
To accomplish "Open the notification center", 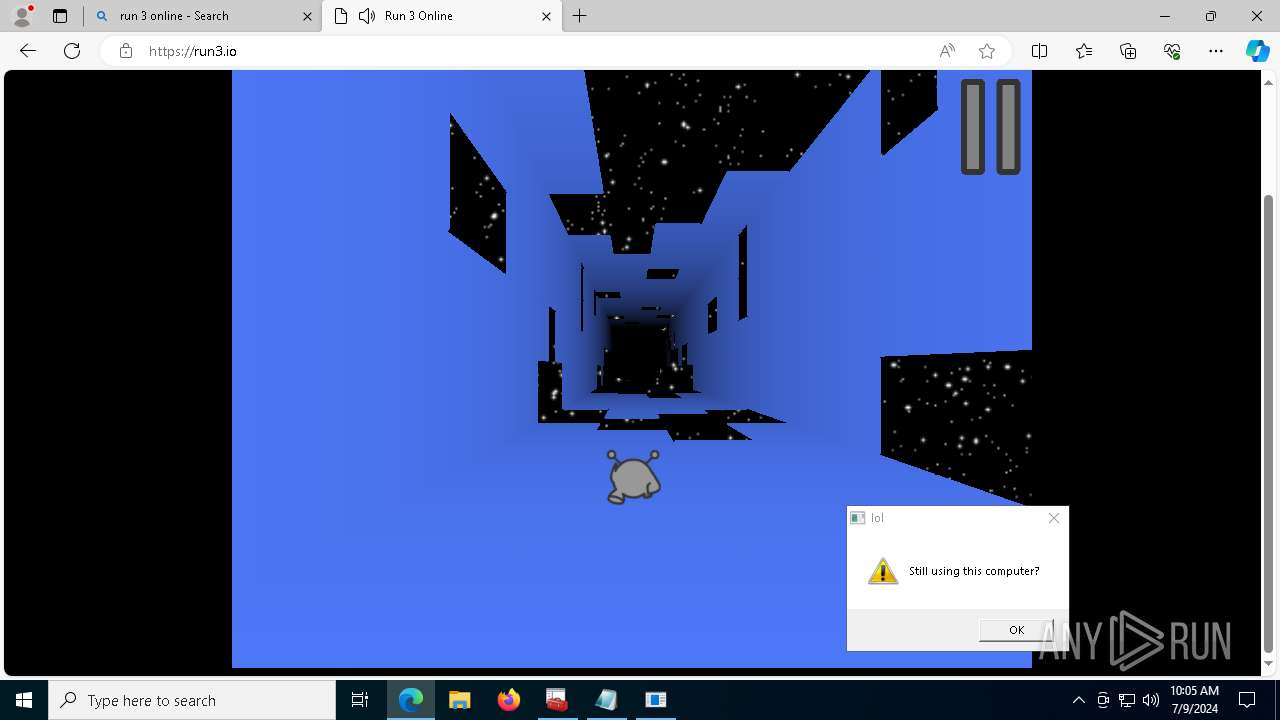I will coord(1247,700).
